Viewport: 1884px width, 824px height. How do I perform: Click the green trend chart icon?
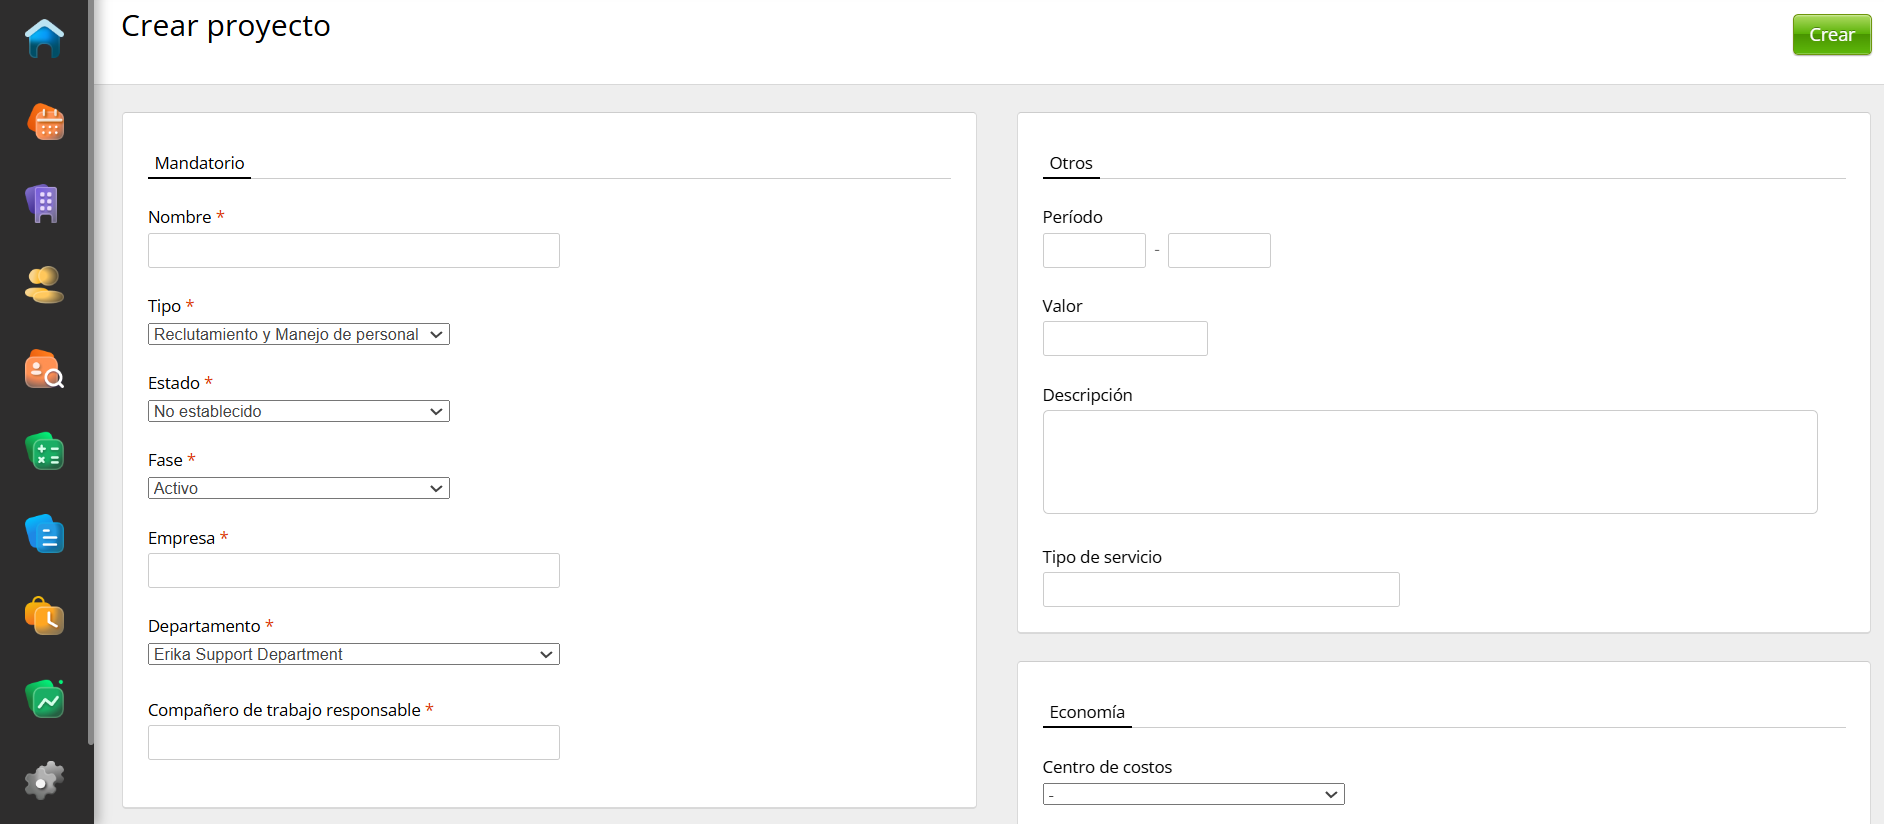point(44,699)
